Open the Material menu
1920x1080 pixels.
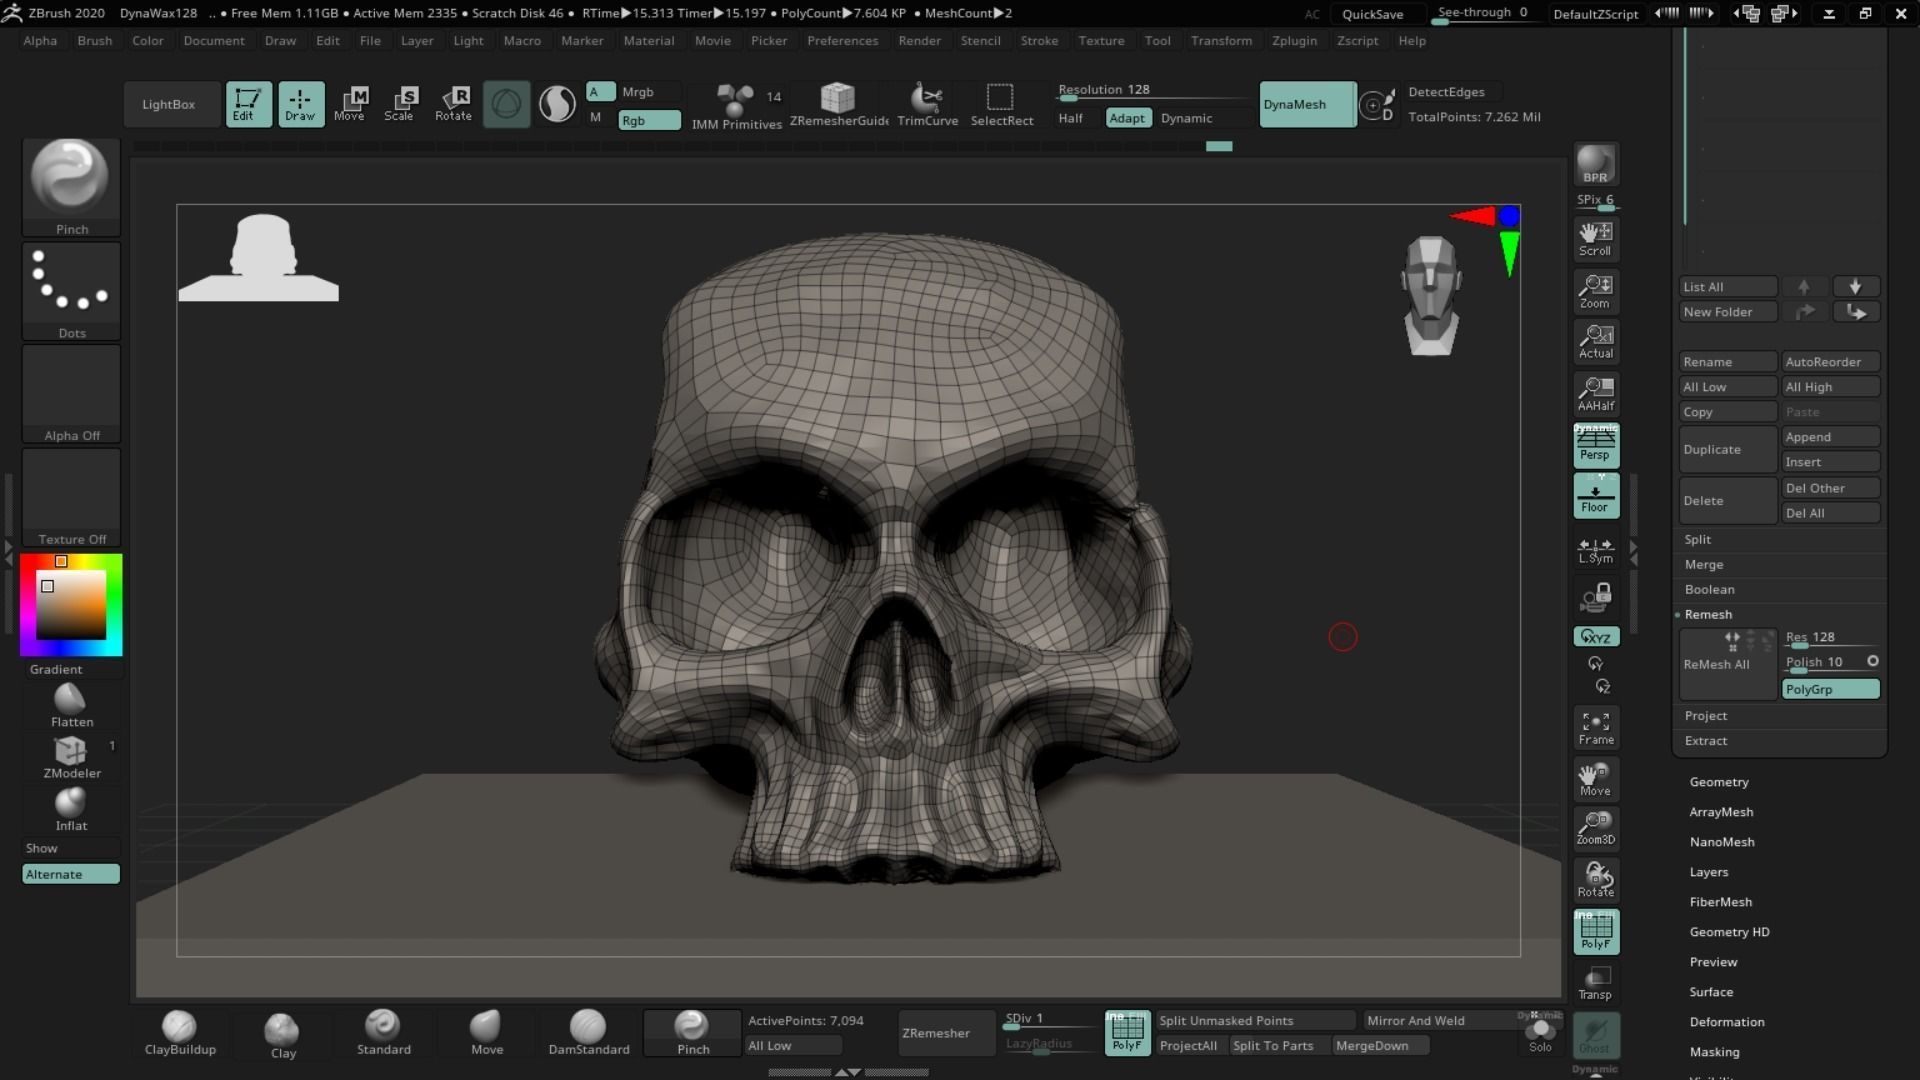(649, 41)
